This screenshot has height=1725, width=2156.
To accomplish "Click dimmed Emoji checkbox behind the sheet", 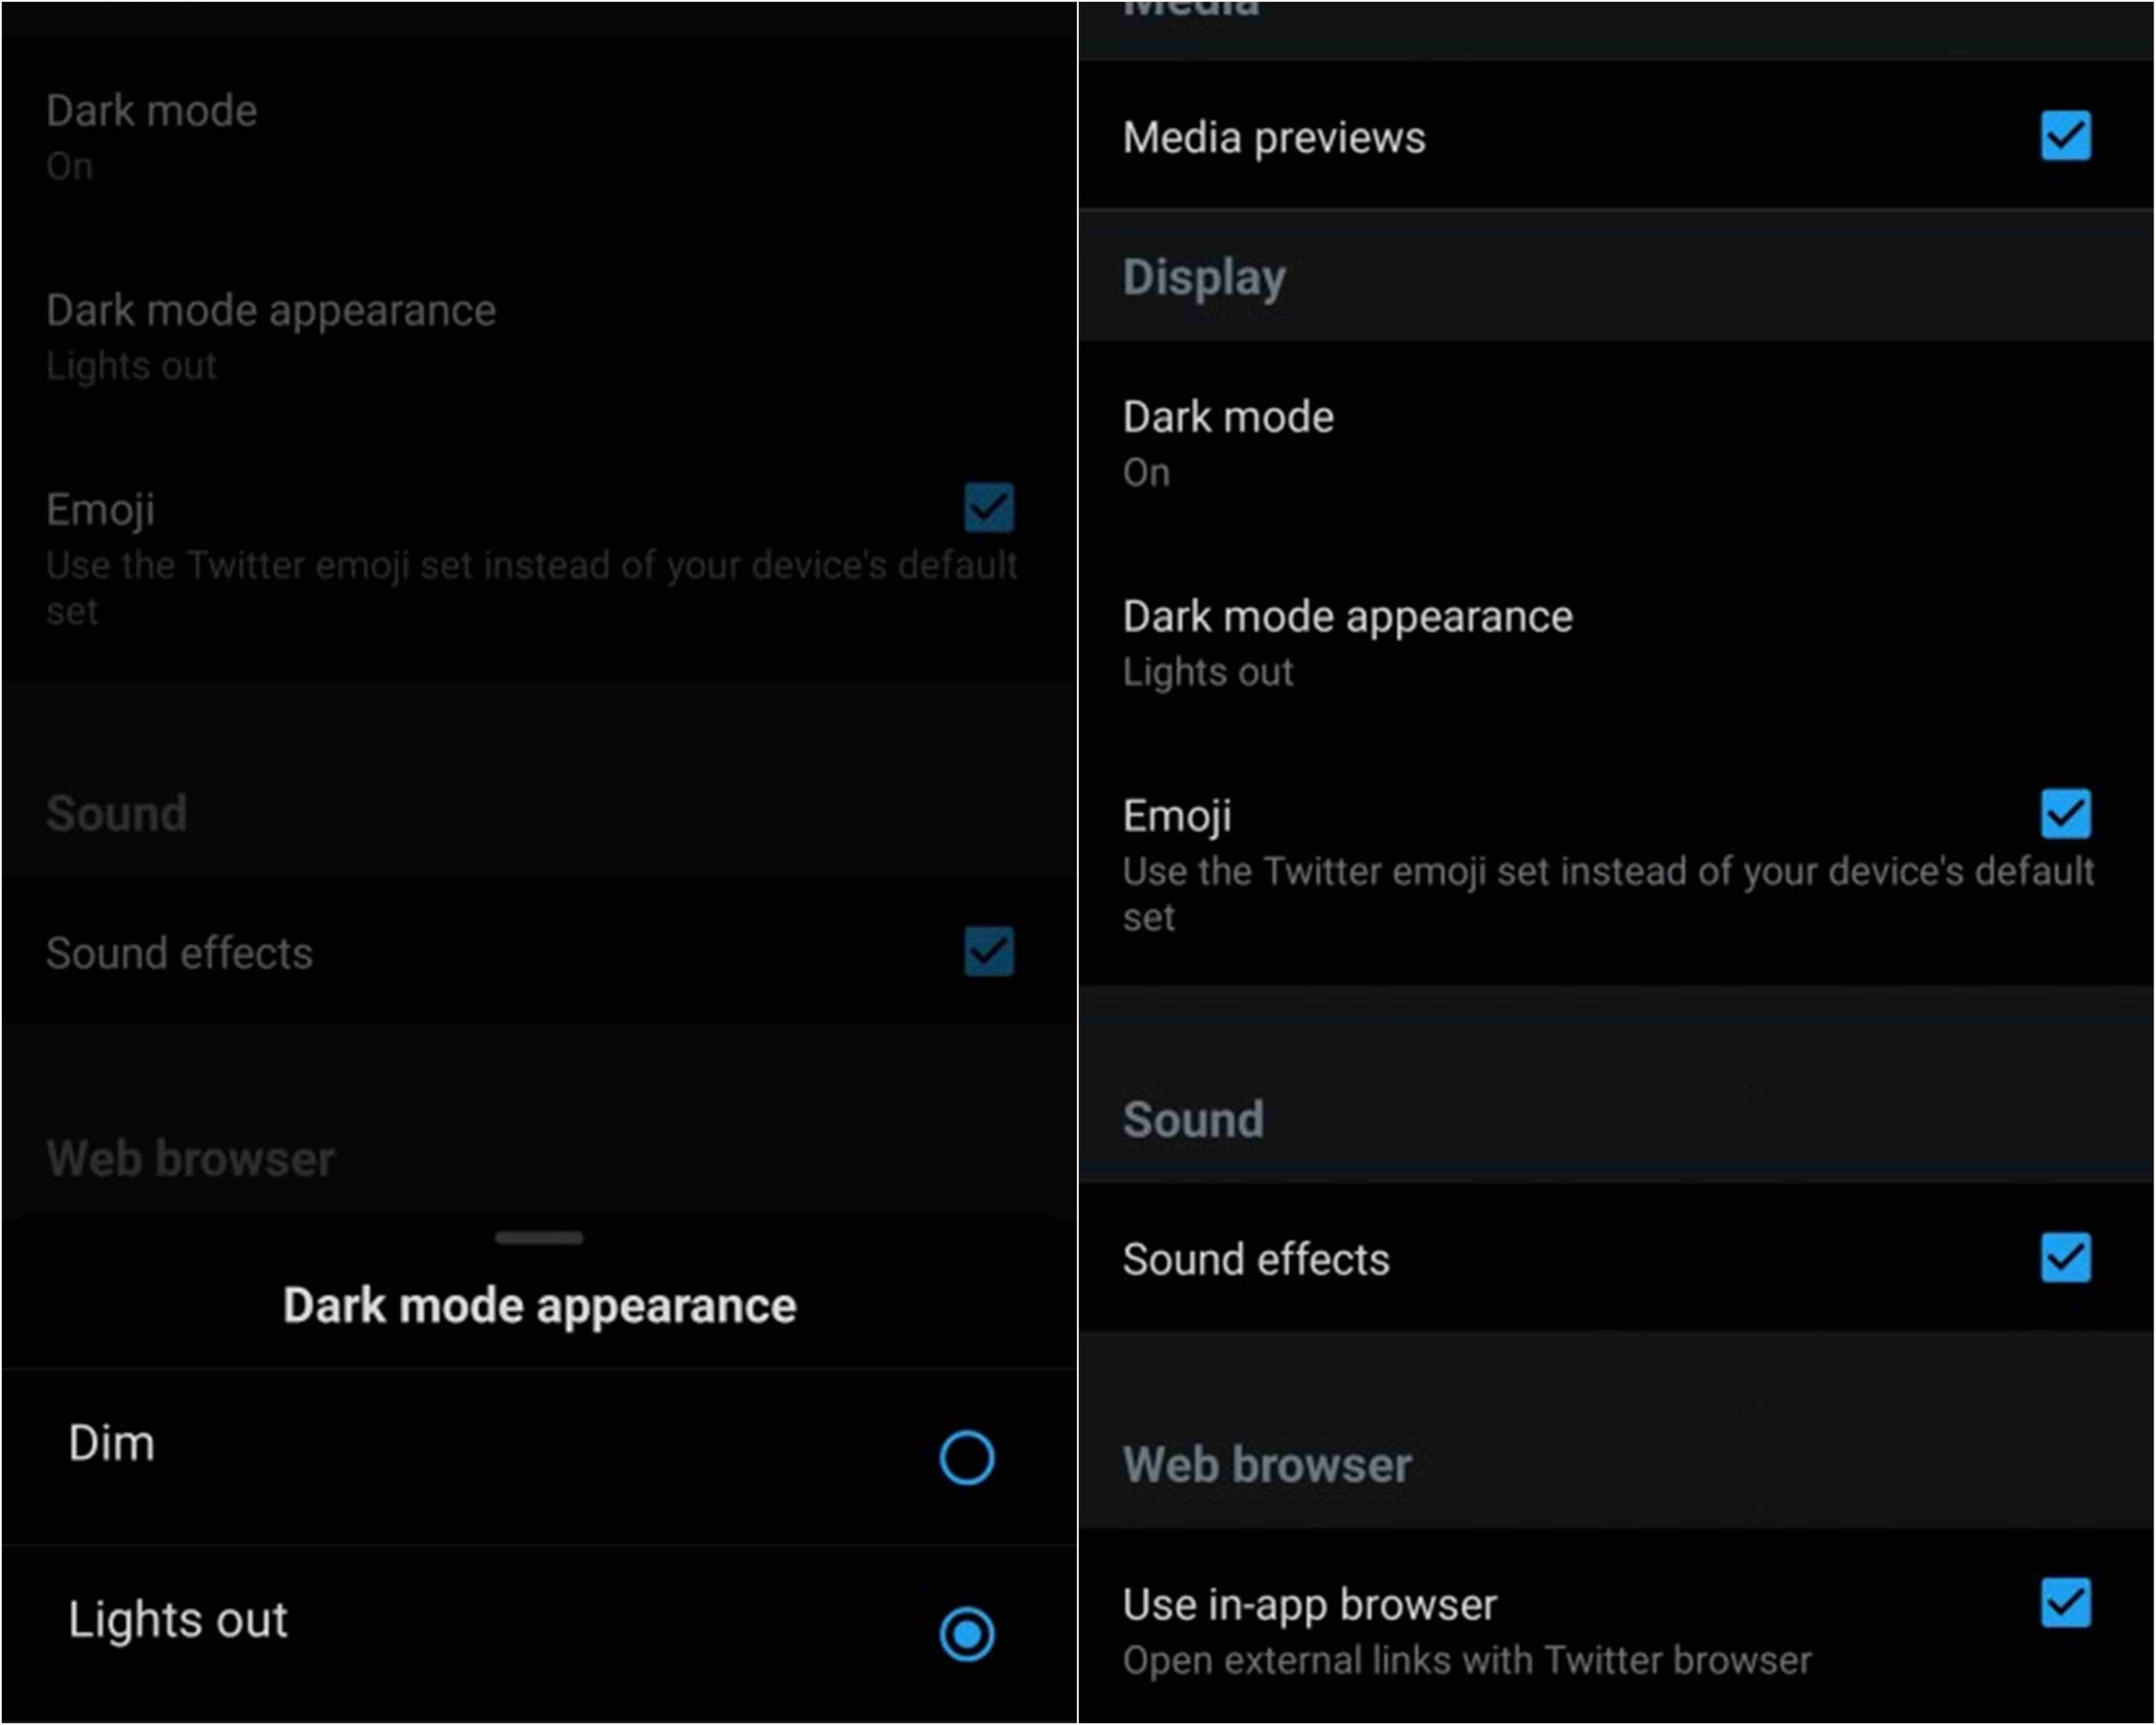I will pos(989,508).
